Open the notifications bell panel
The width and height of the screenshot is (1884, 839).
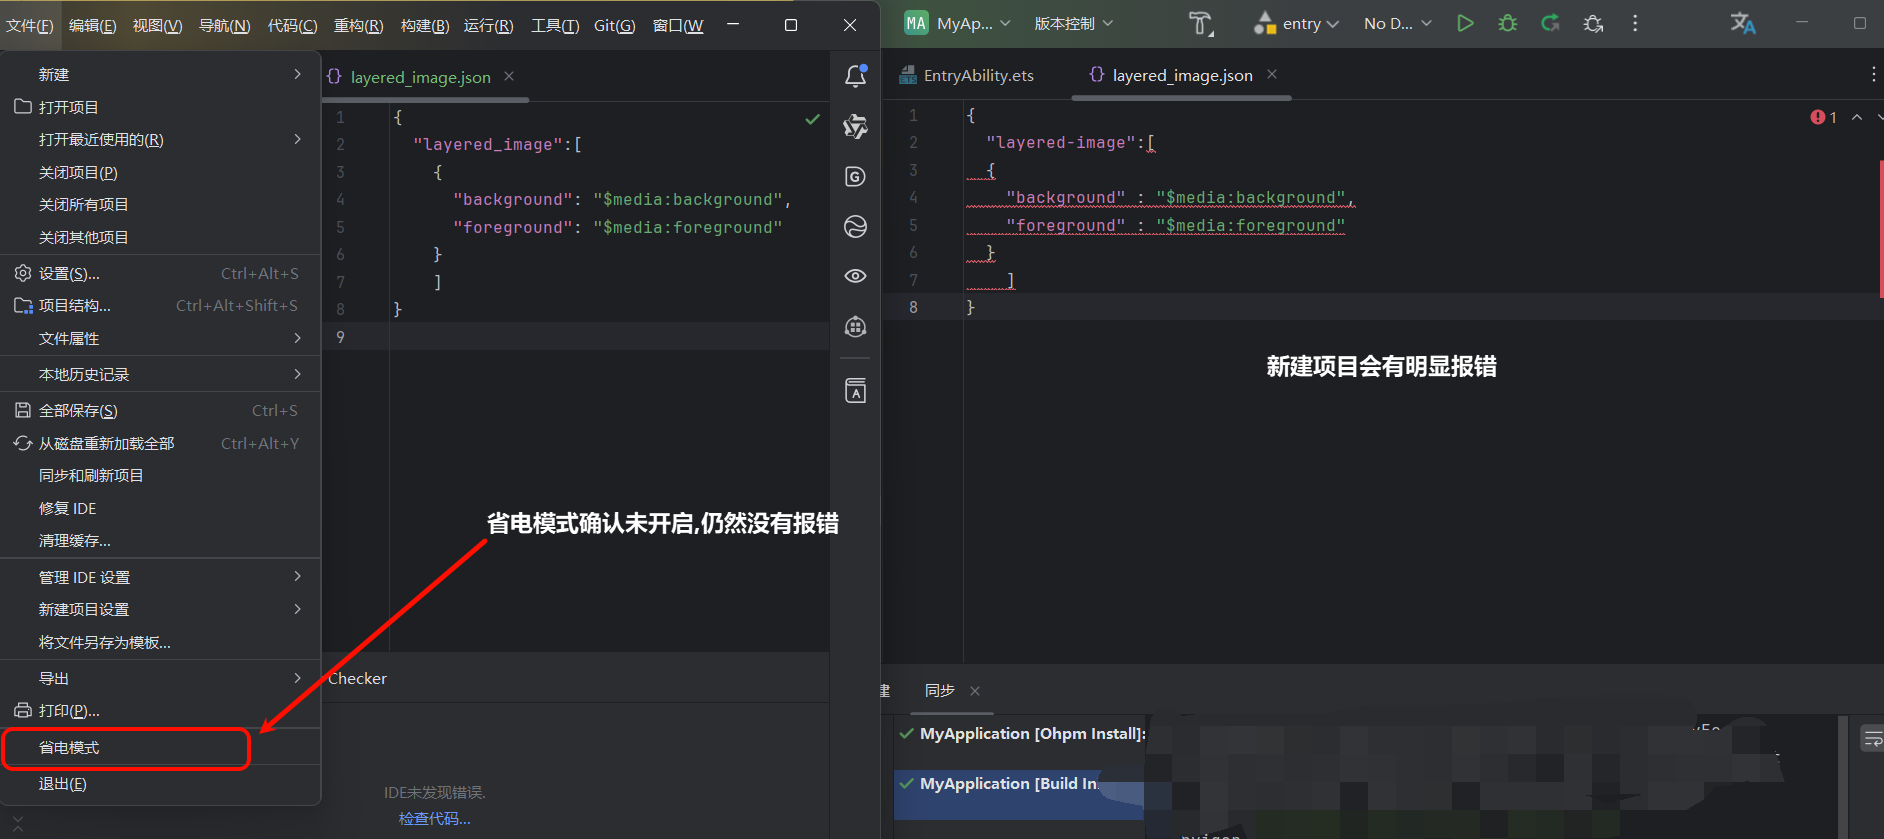tap(855, 76)
